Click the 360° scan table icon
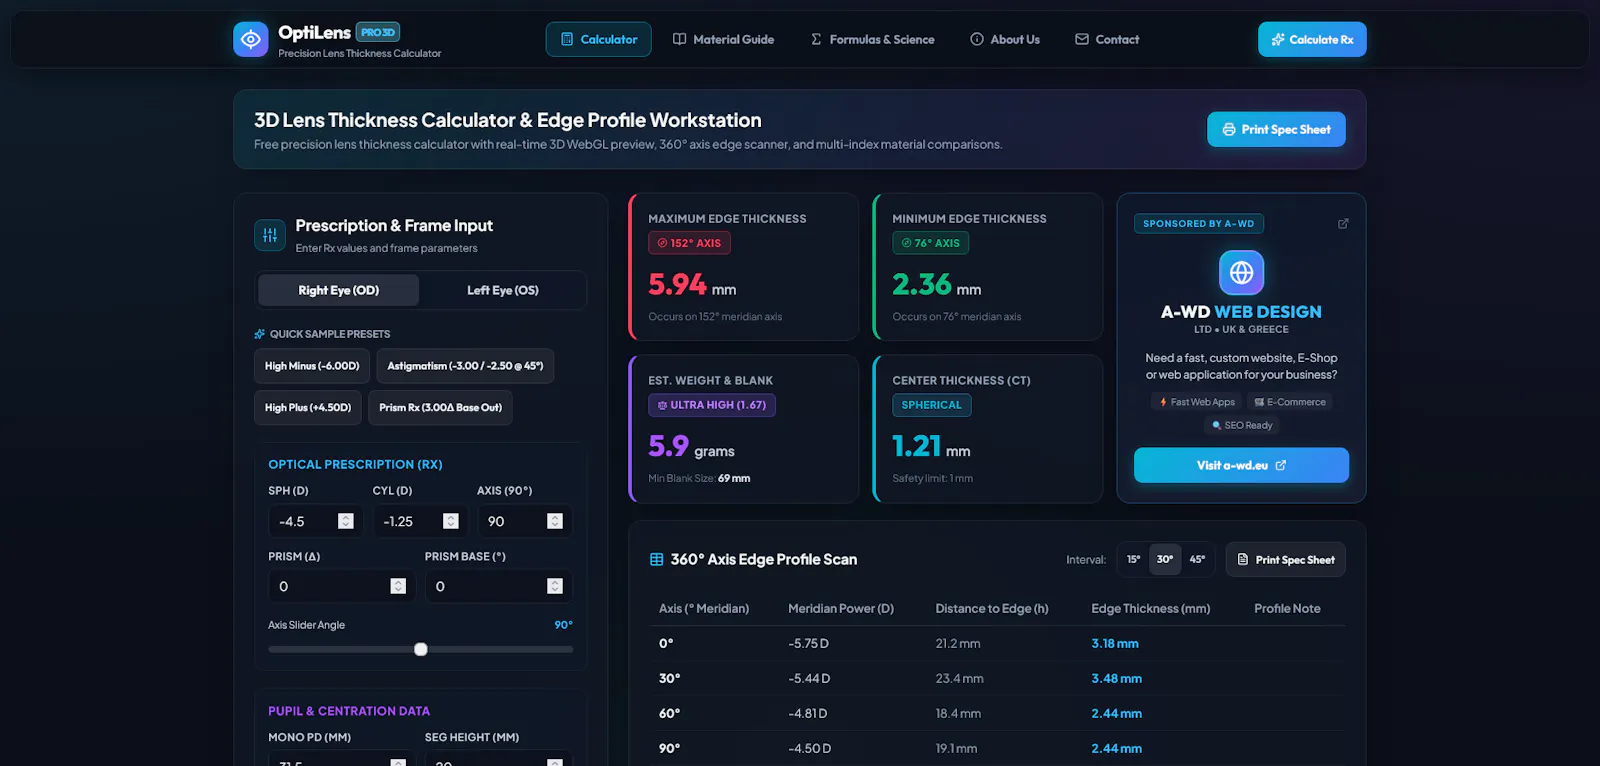Viewport: 1600px width, 766px height. (x=656, y=559)
